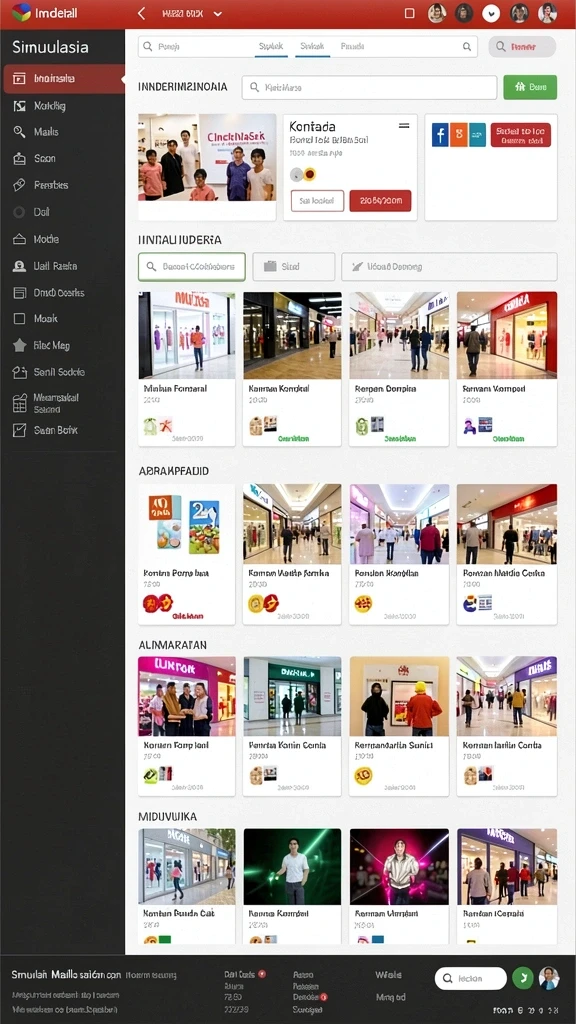Screen dimensions: 576x1024
Task: Click the grey dot in Kontada card
Action: click(296, 174)
